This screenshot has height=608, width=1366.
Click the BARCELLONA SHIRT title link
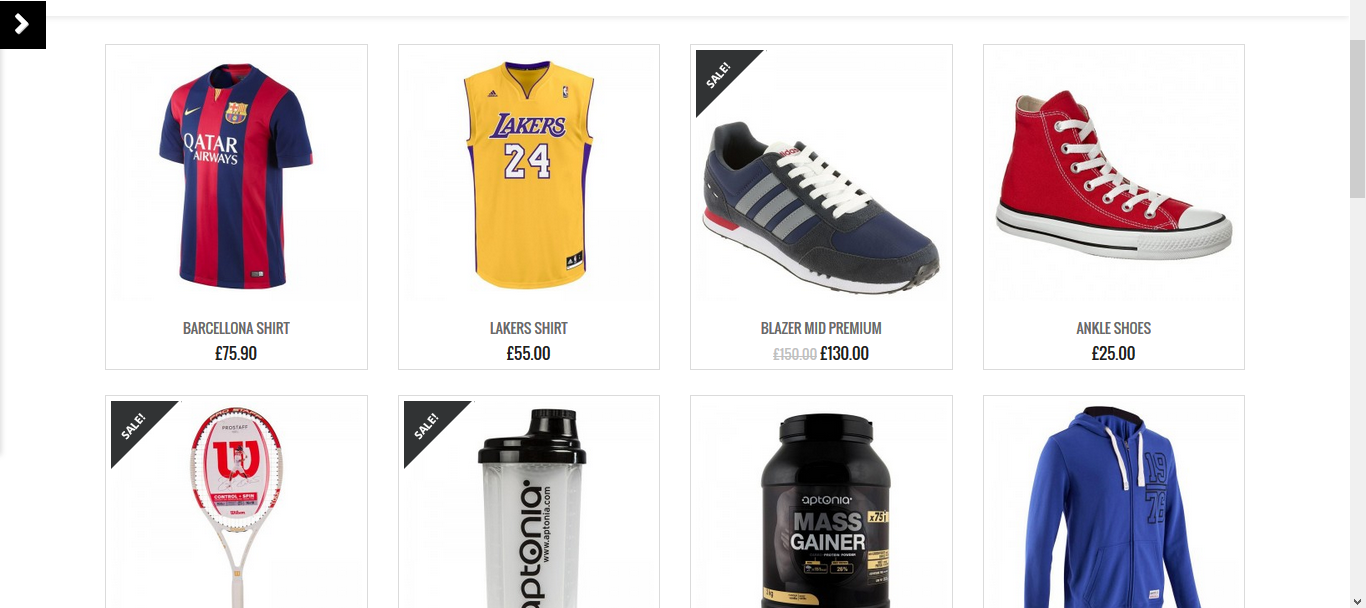coord(236,328)
